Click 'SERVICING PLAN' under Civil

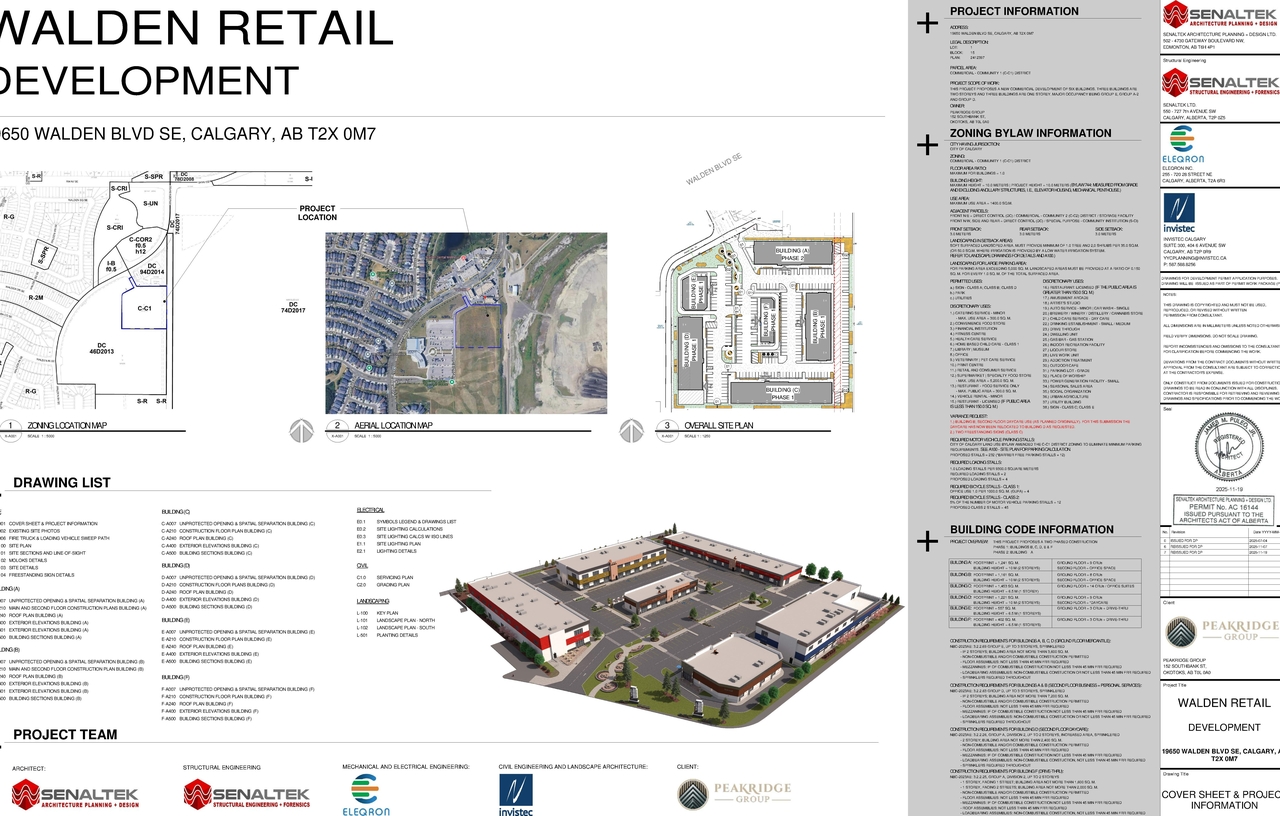coord(396,577)
